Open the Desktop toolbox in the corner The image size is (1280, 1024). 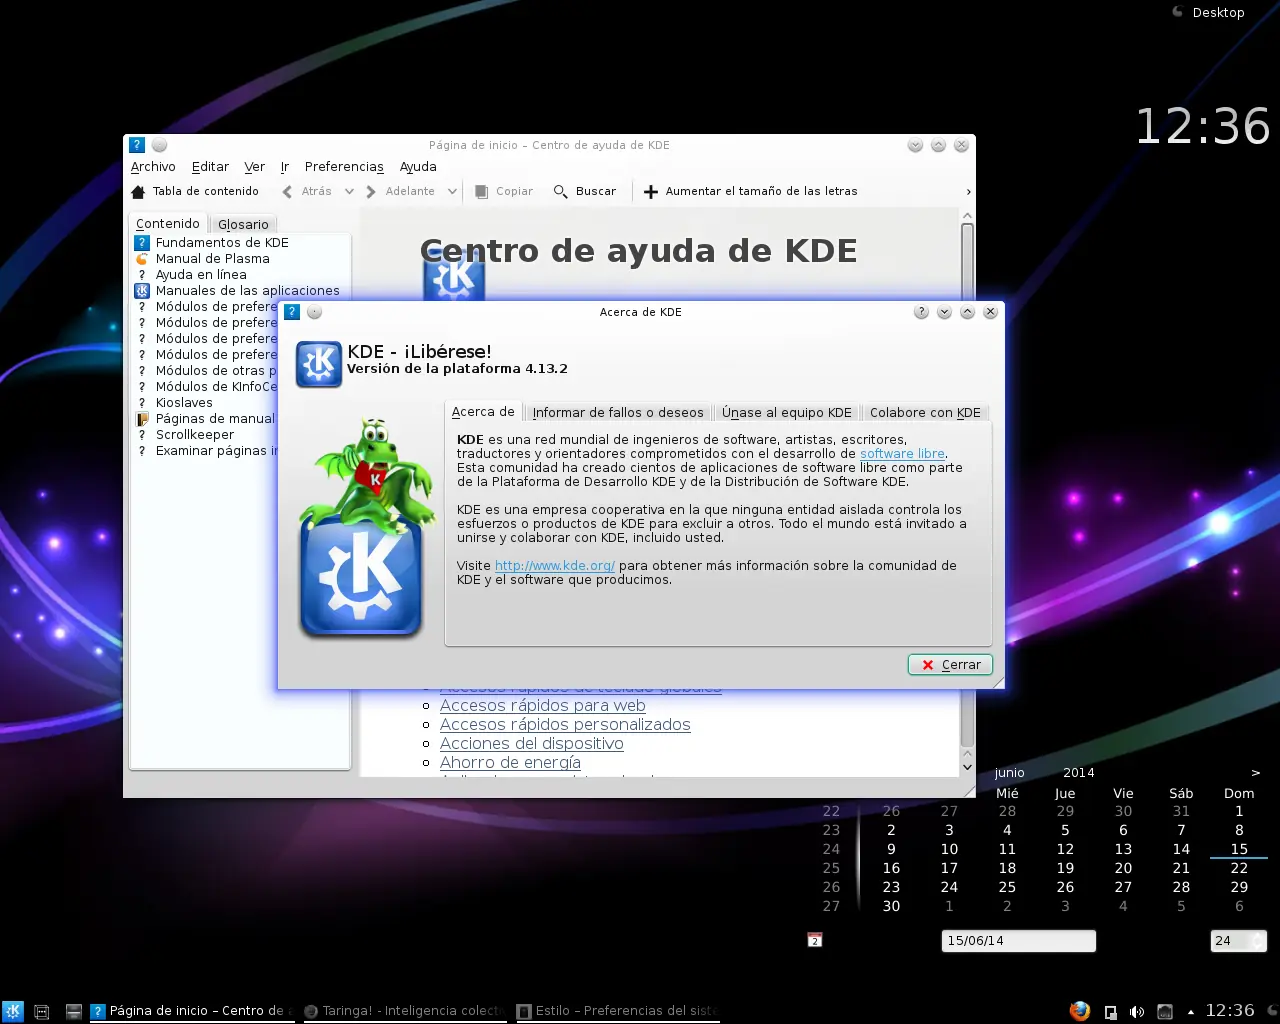(1208, 13)
